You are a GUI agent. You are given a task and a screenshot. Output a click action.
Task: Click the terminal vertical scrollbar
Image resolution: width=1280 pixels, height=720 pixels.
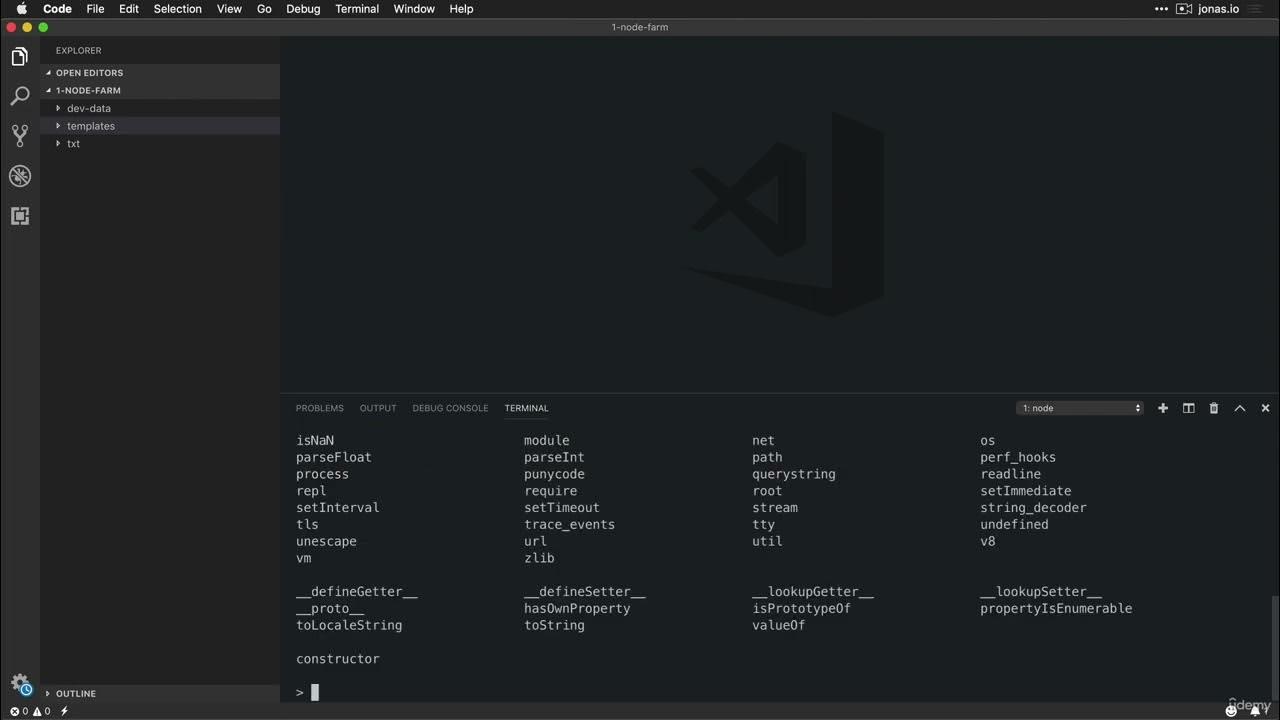1274,640
